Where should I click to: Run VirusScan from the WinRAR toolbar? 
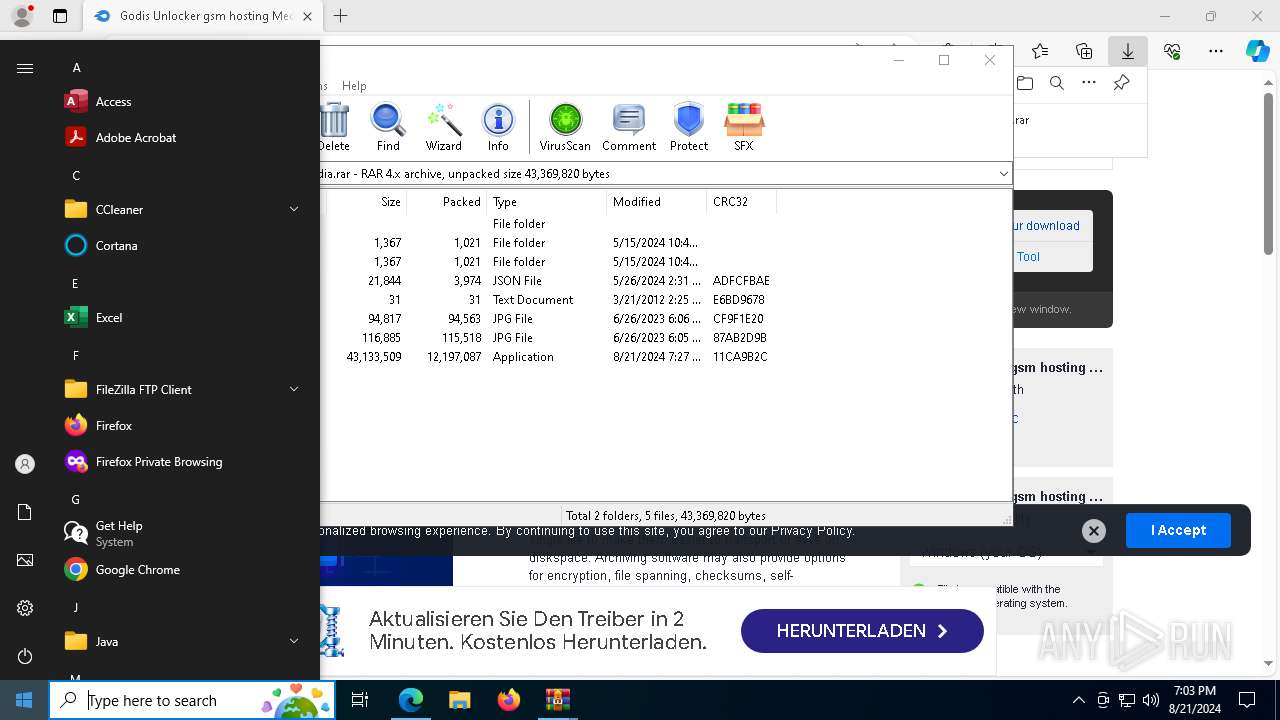(565, 127)
